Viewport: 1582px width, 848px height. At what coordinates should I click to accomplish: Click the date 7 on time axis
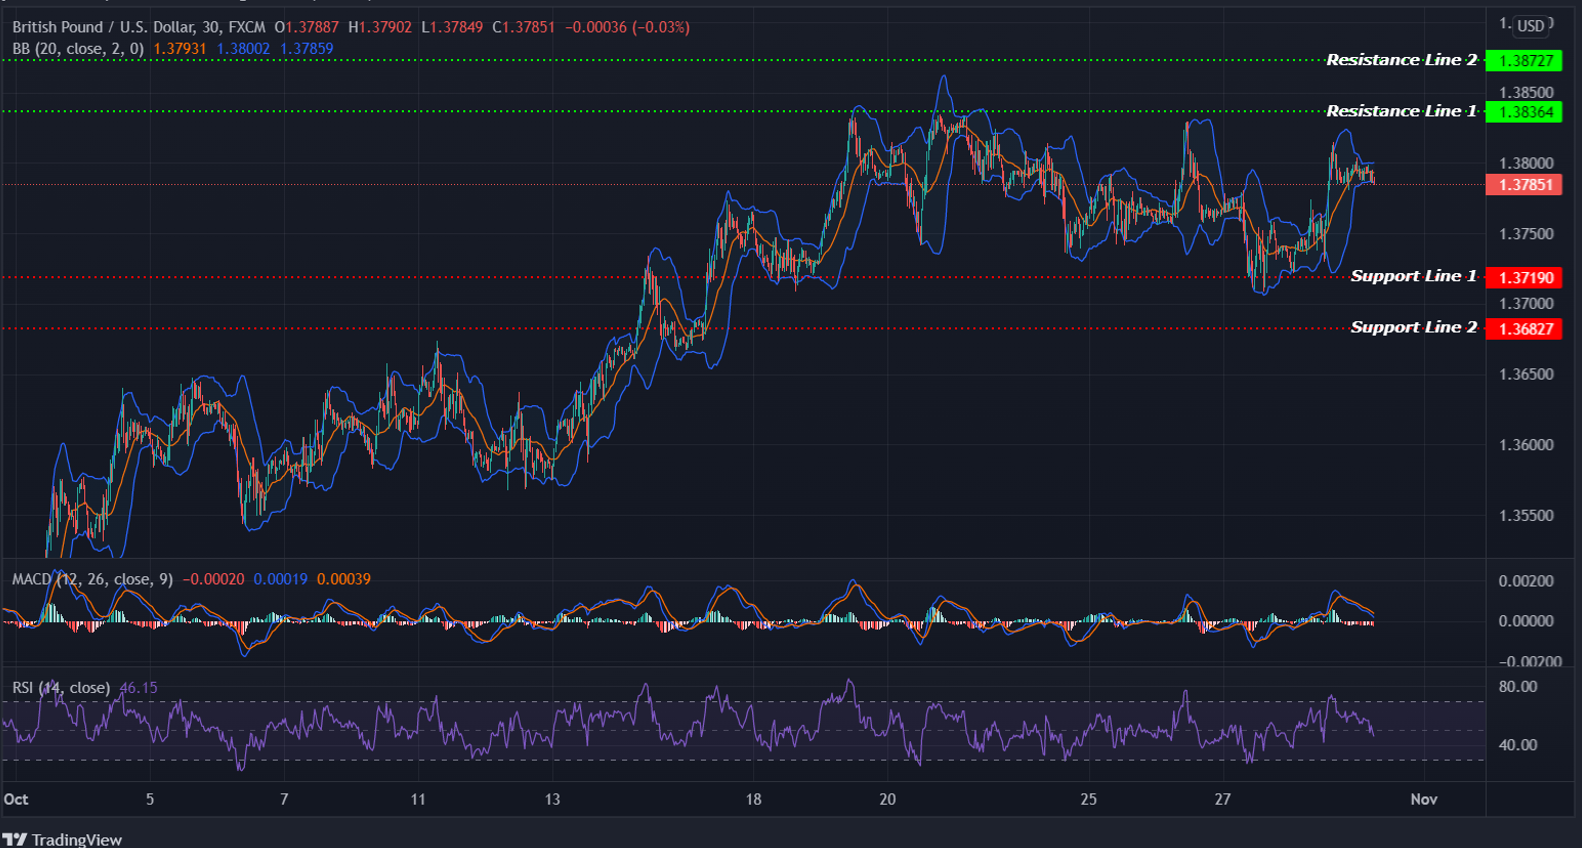(284, 799)
